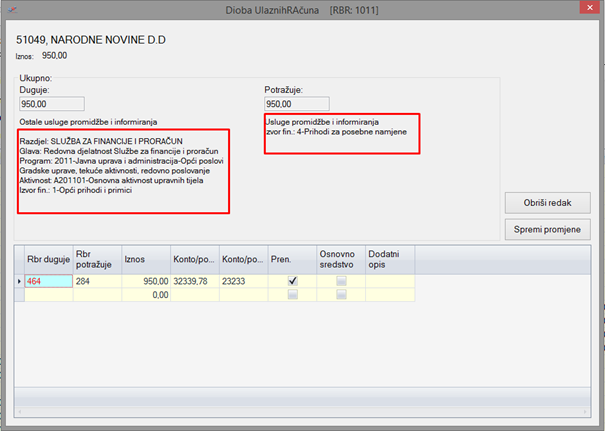605x431 pixels.
Task: Click the Konto cell with 23233
Action: coord(243,282)
